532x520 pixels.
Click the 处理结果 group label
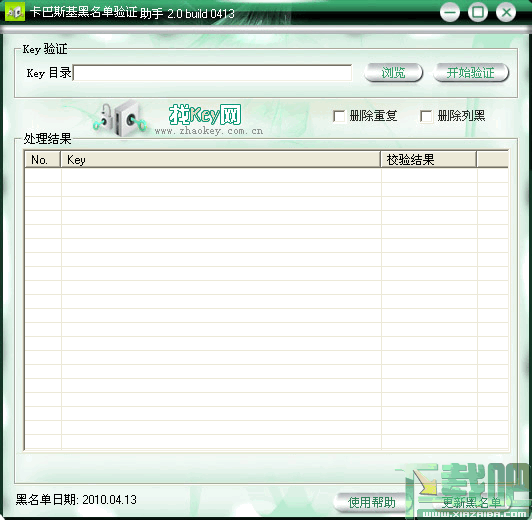[x=47, y=139]
